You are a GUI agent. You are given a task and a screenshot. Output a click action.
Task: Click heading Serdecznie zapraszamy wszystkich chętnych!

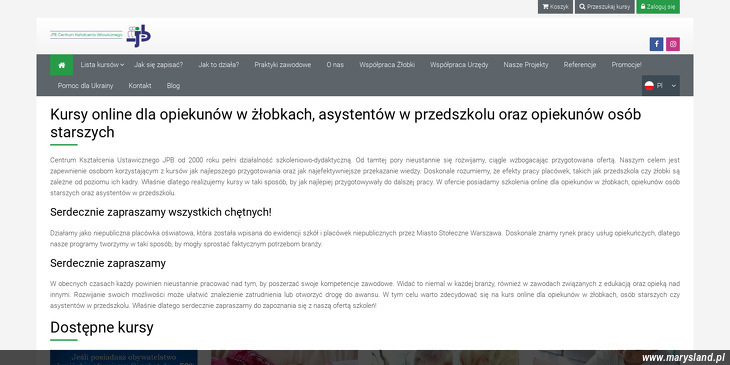tap(161, 212)
